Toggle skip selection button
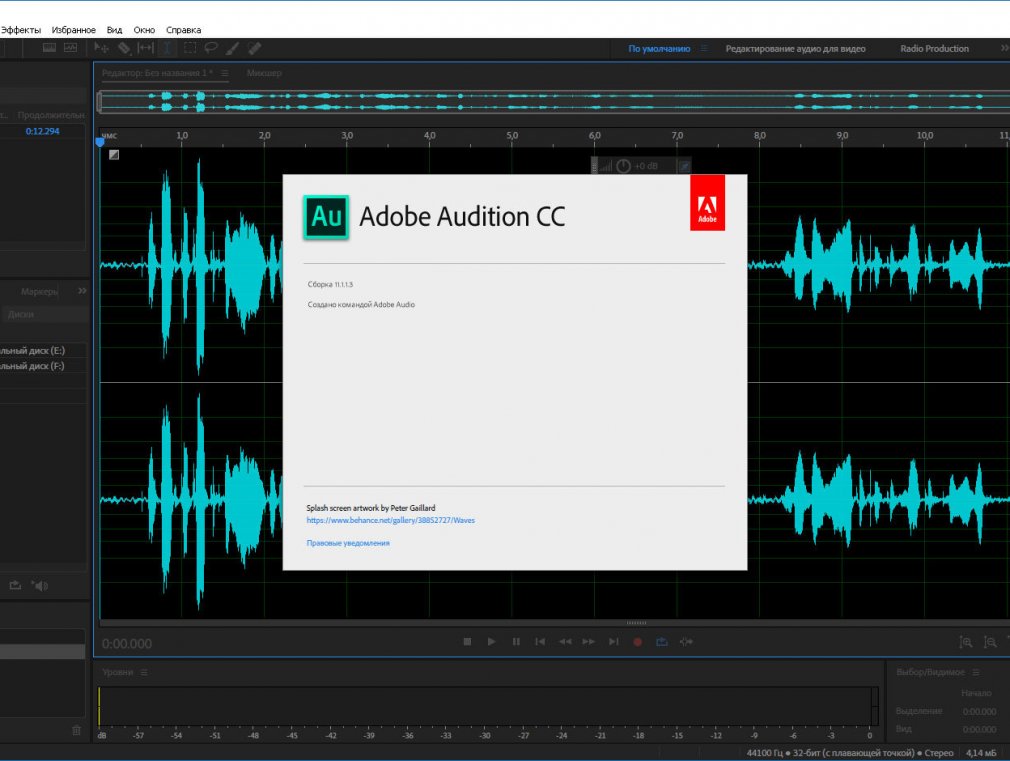The height and width of the screenshot is (761, 1010). point(686,642)
